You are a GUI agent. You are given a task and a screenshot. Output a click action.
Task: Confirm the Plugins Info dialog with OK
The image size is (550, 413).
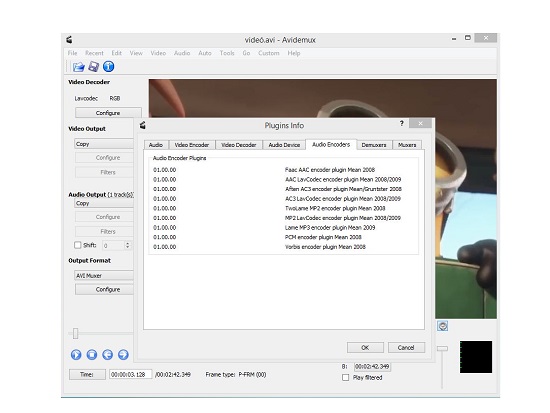click(365, 347)
